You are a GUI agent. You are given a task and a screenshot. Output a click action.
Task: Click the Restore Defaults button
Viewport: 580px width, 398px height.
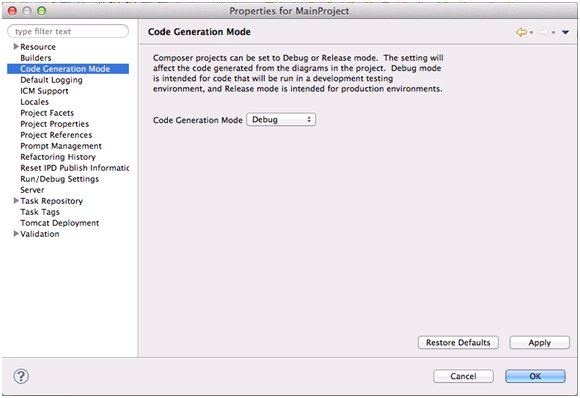(458, 343)
